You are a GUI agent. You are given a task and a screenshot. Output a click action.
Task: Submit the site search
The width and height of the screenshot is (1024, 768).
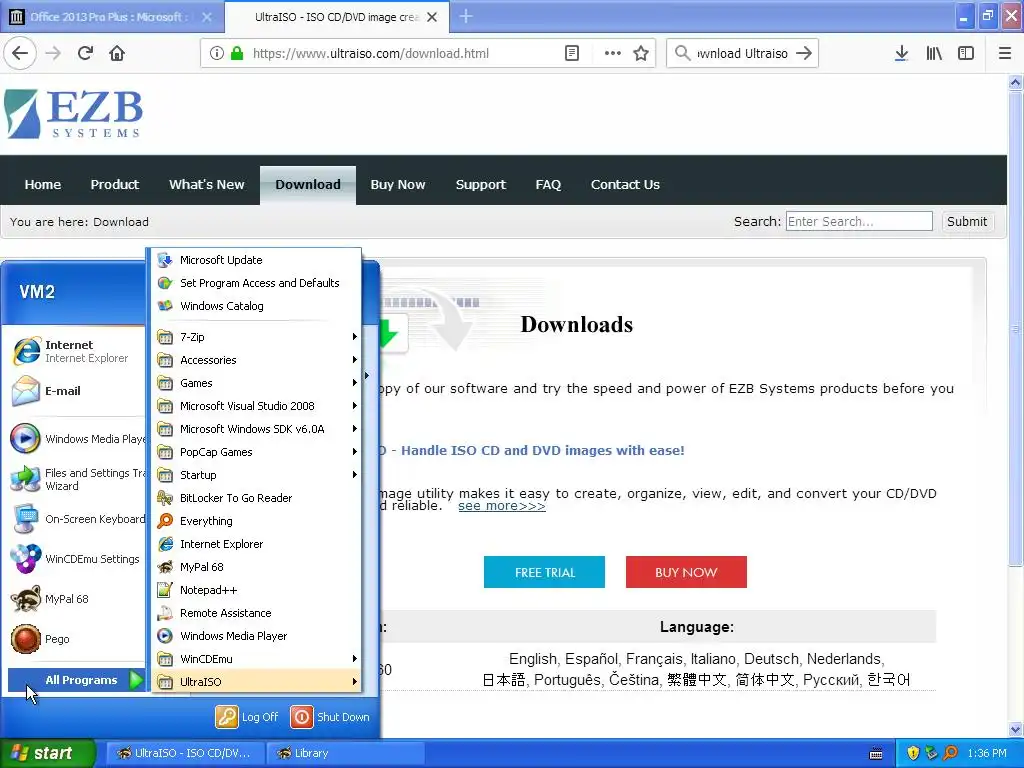click(967, 221)
